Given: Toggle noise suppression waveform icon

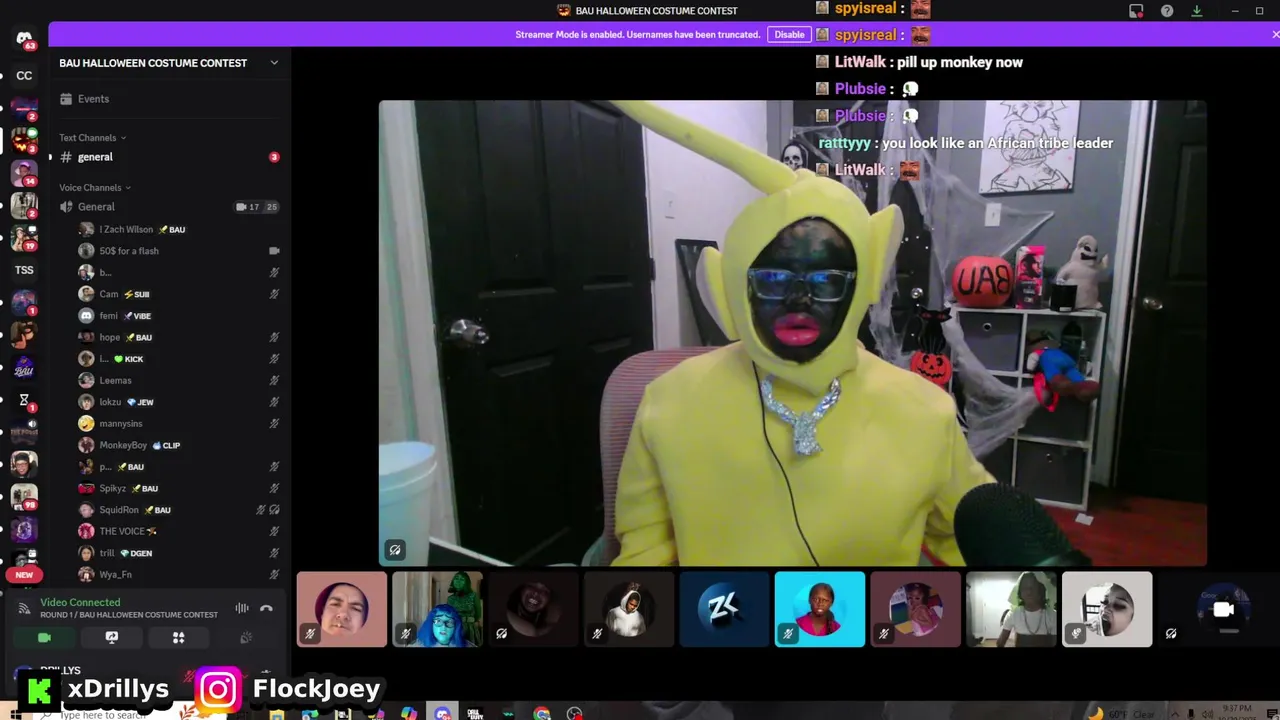Looking at the screenshot, I should click(242, 608).
